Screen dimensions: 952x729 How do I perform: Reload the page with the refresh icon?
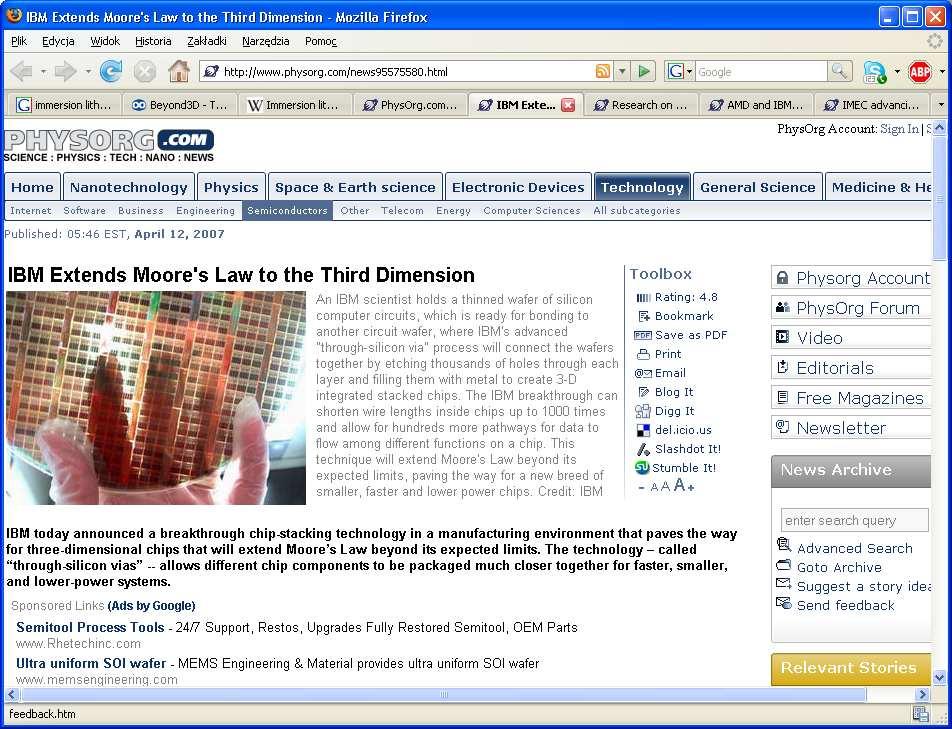coord(110,72)
